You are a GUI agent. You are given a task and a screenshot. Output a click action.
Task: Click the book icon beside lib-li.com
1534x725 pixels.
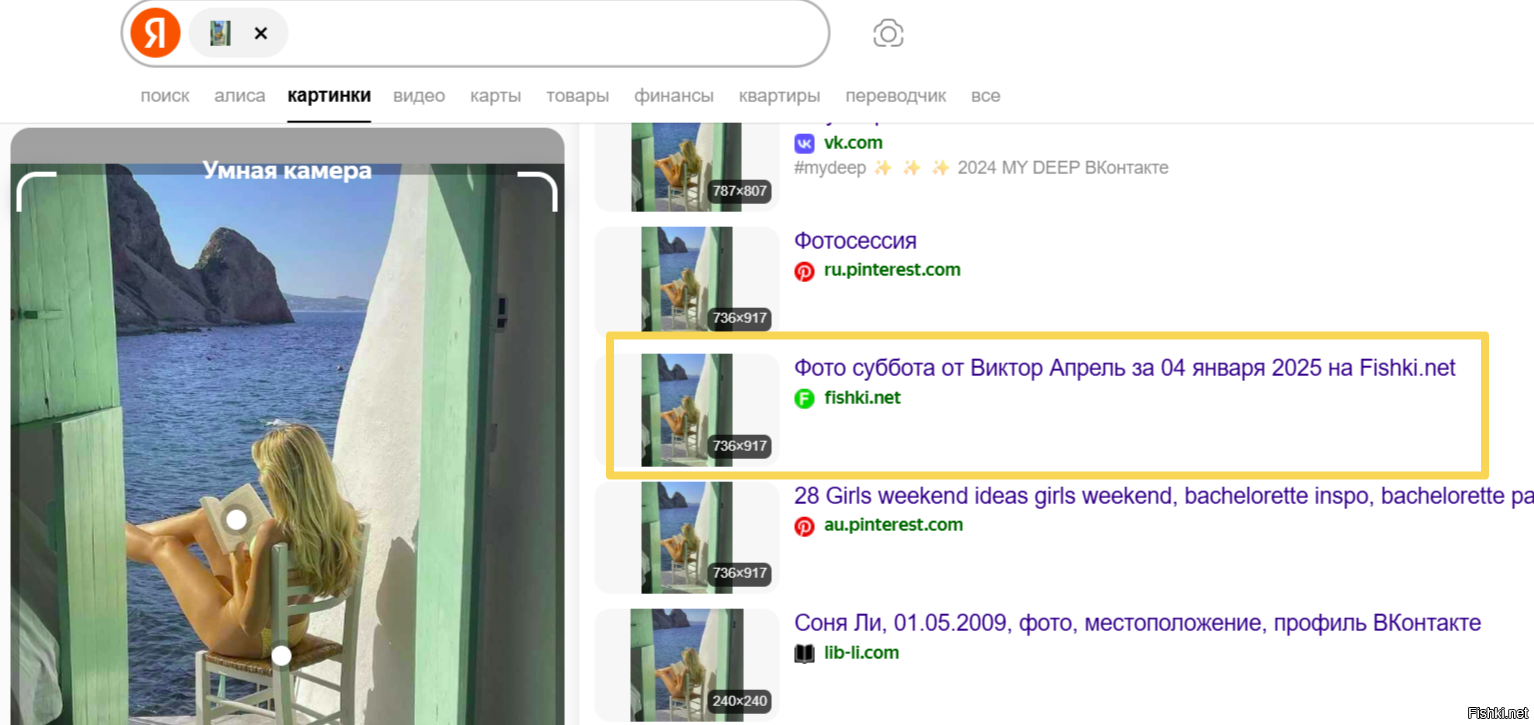(804, 653)
